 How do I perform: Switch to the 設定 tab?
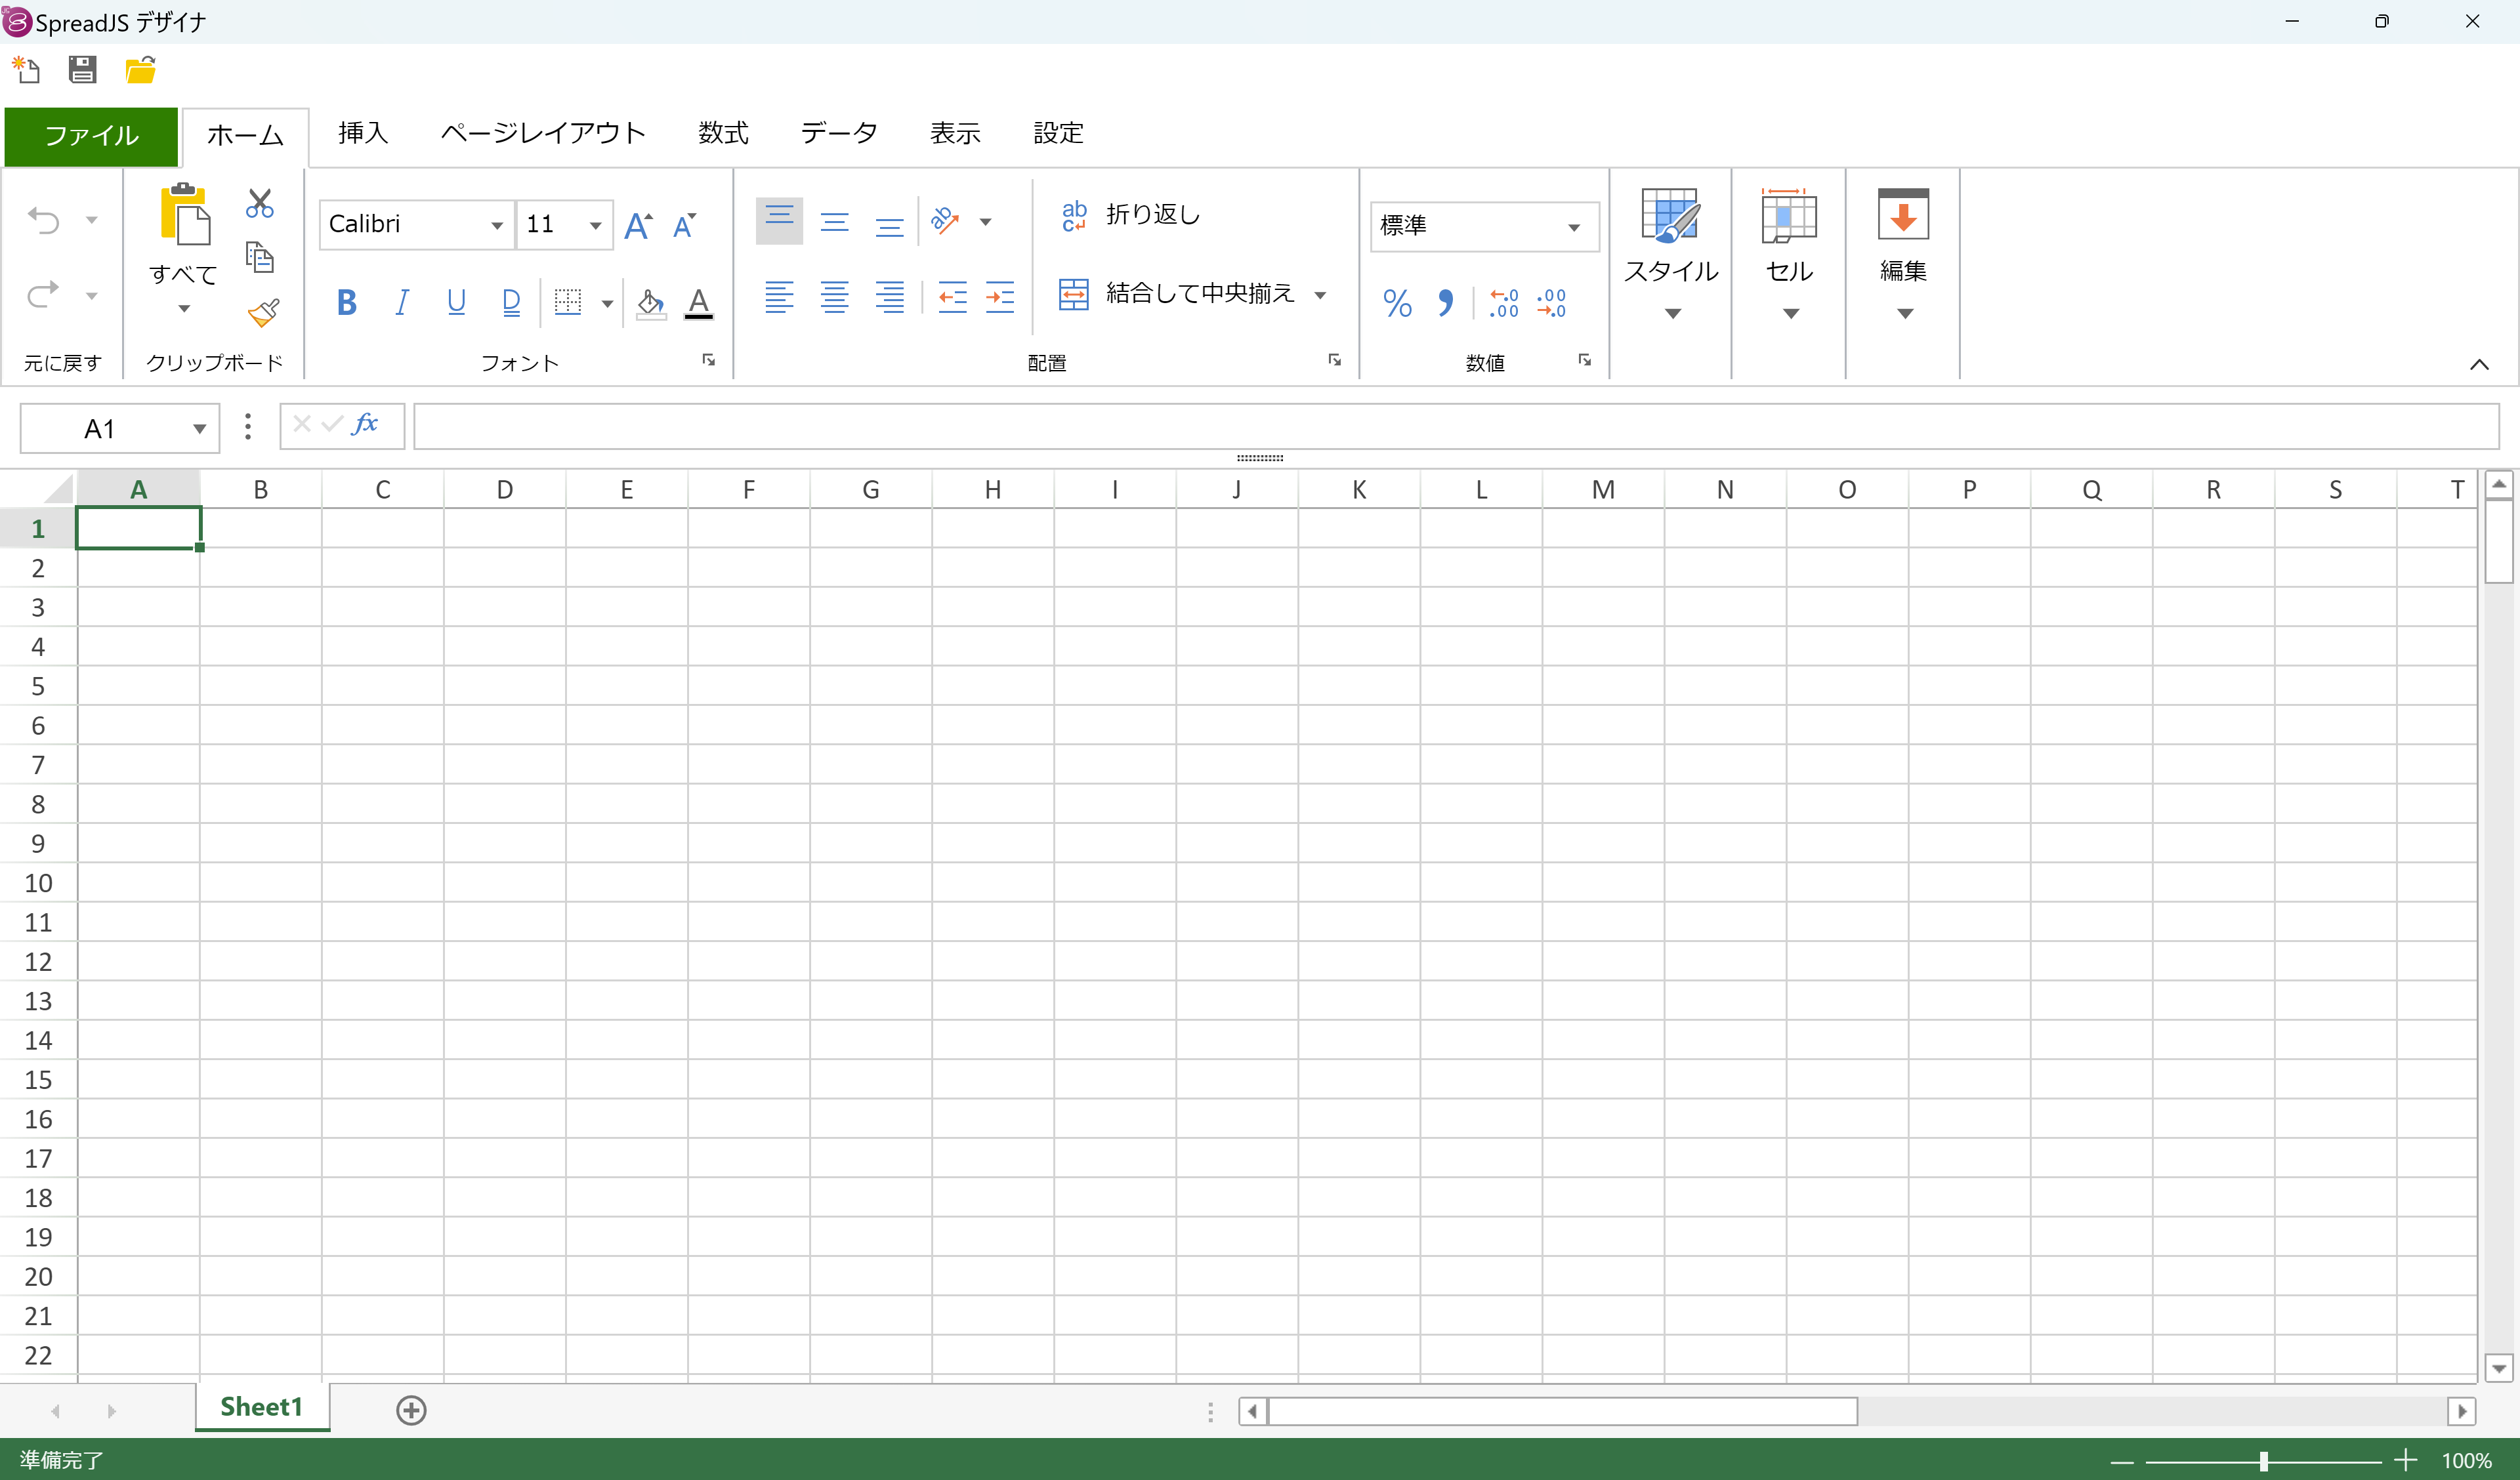click(x=1058, y=133)
